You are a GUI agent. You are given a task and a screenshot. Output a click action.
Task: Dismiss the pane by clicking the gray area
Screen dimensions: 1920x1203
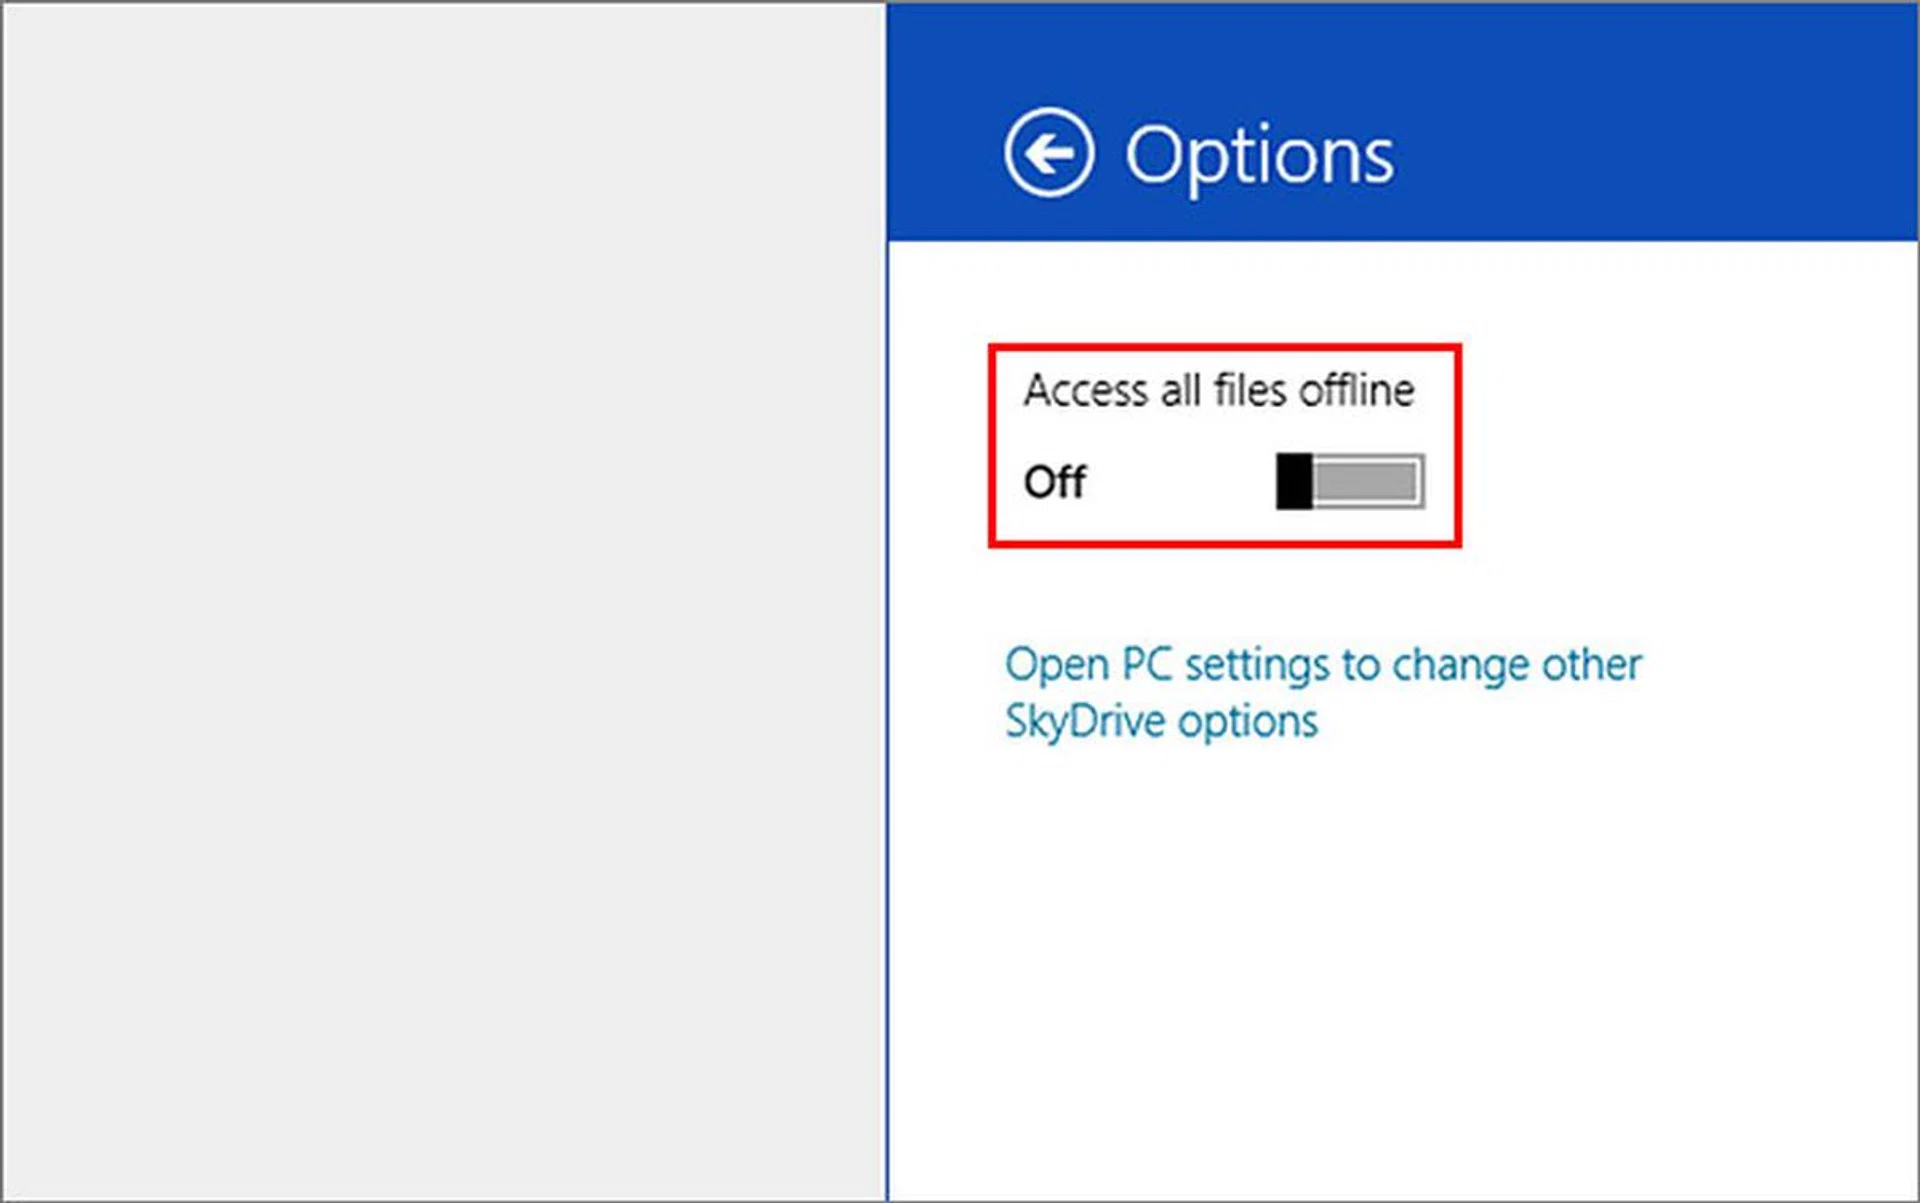[x=440, y=600]
